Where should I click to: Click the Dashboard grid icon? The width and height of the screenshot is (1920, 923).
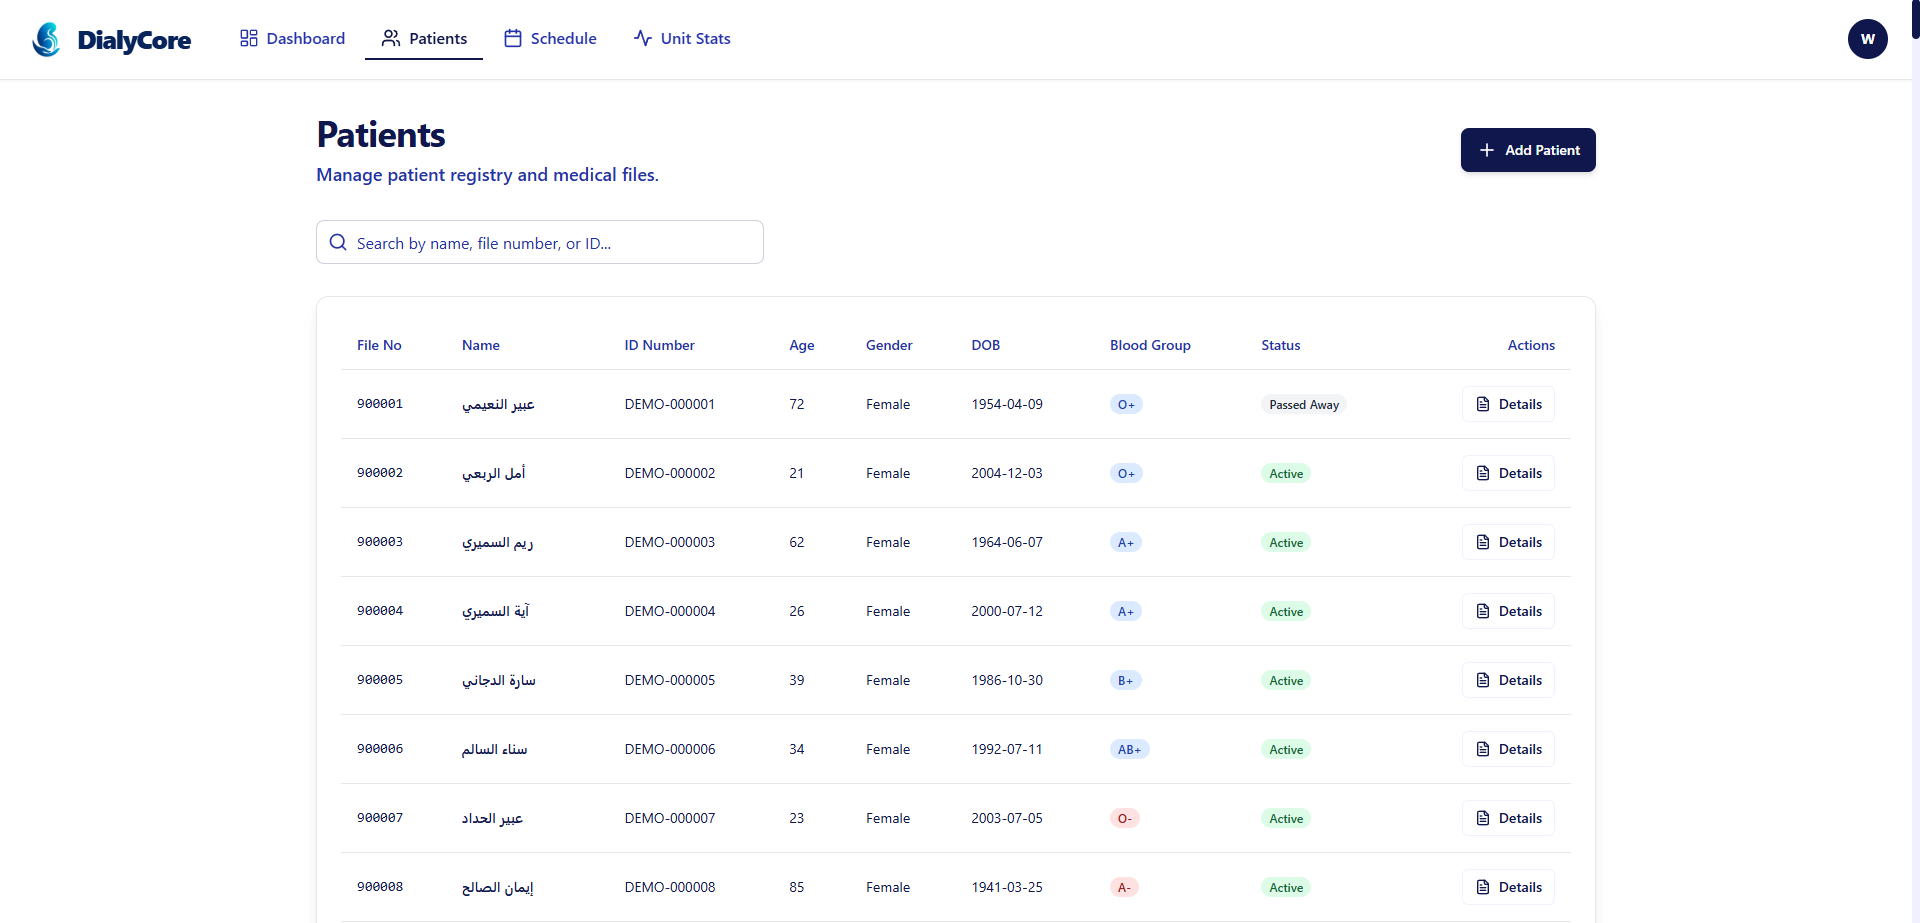click(x=249, y=38)
